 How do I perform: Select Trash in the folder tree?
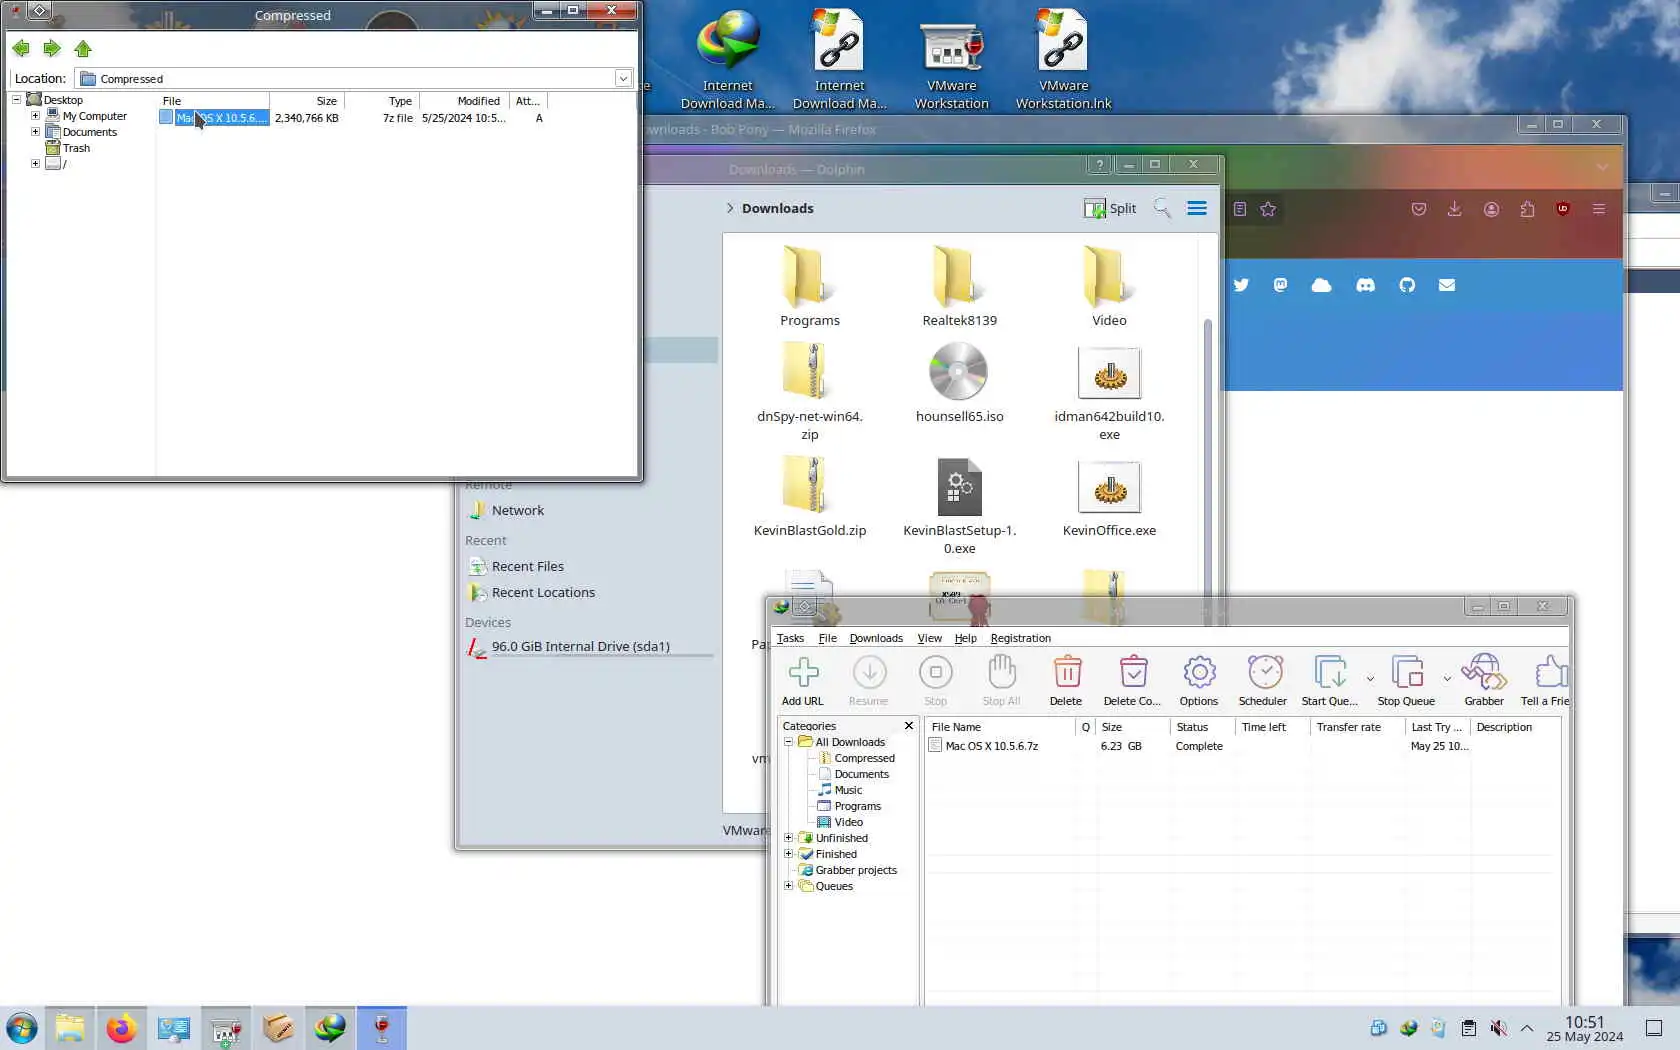76,148
